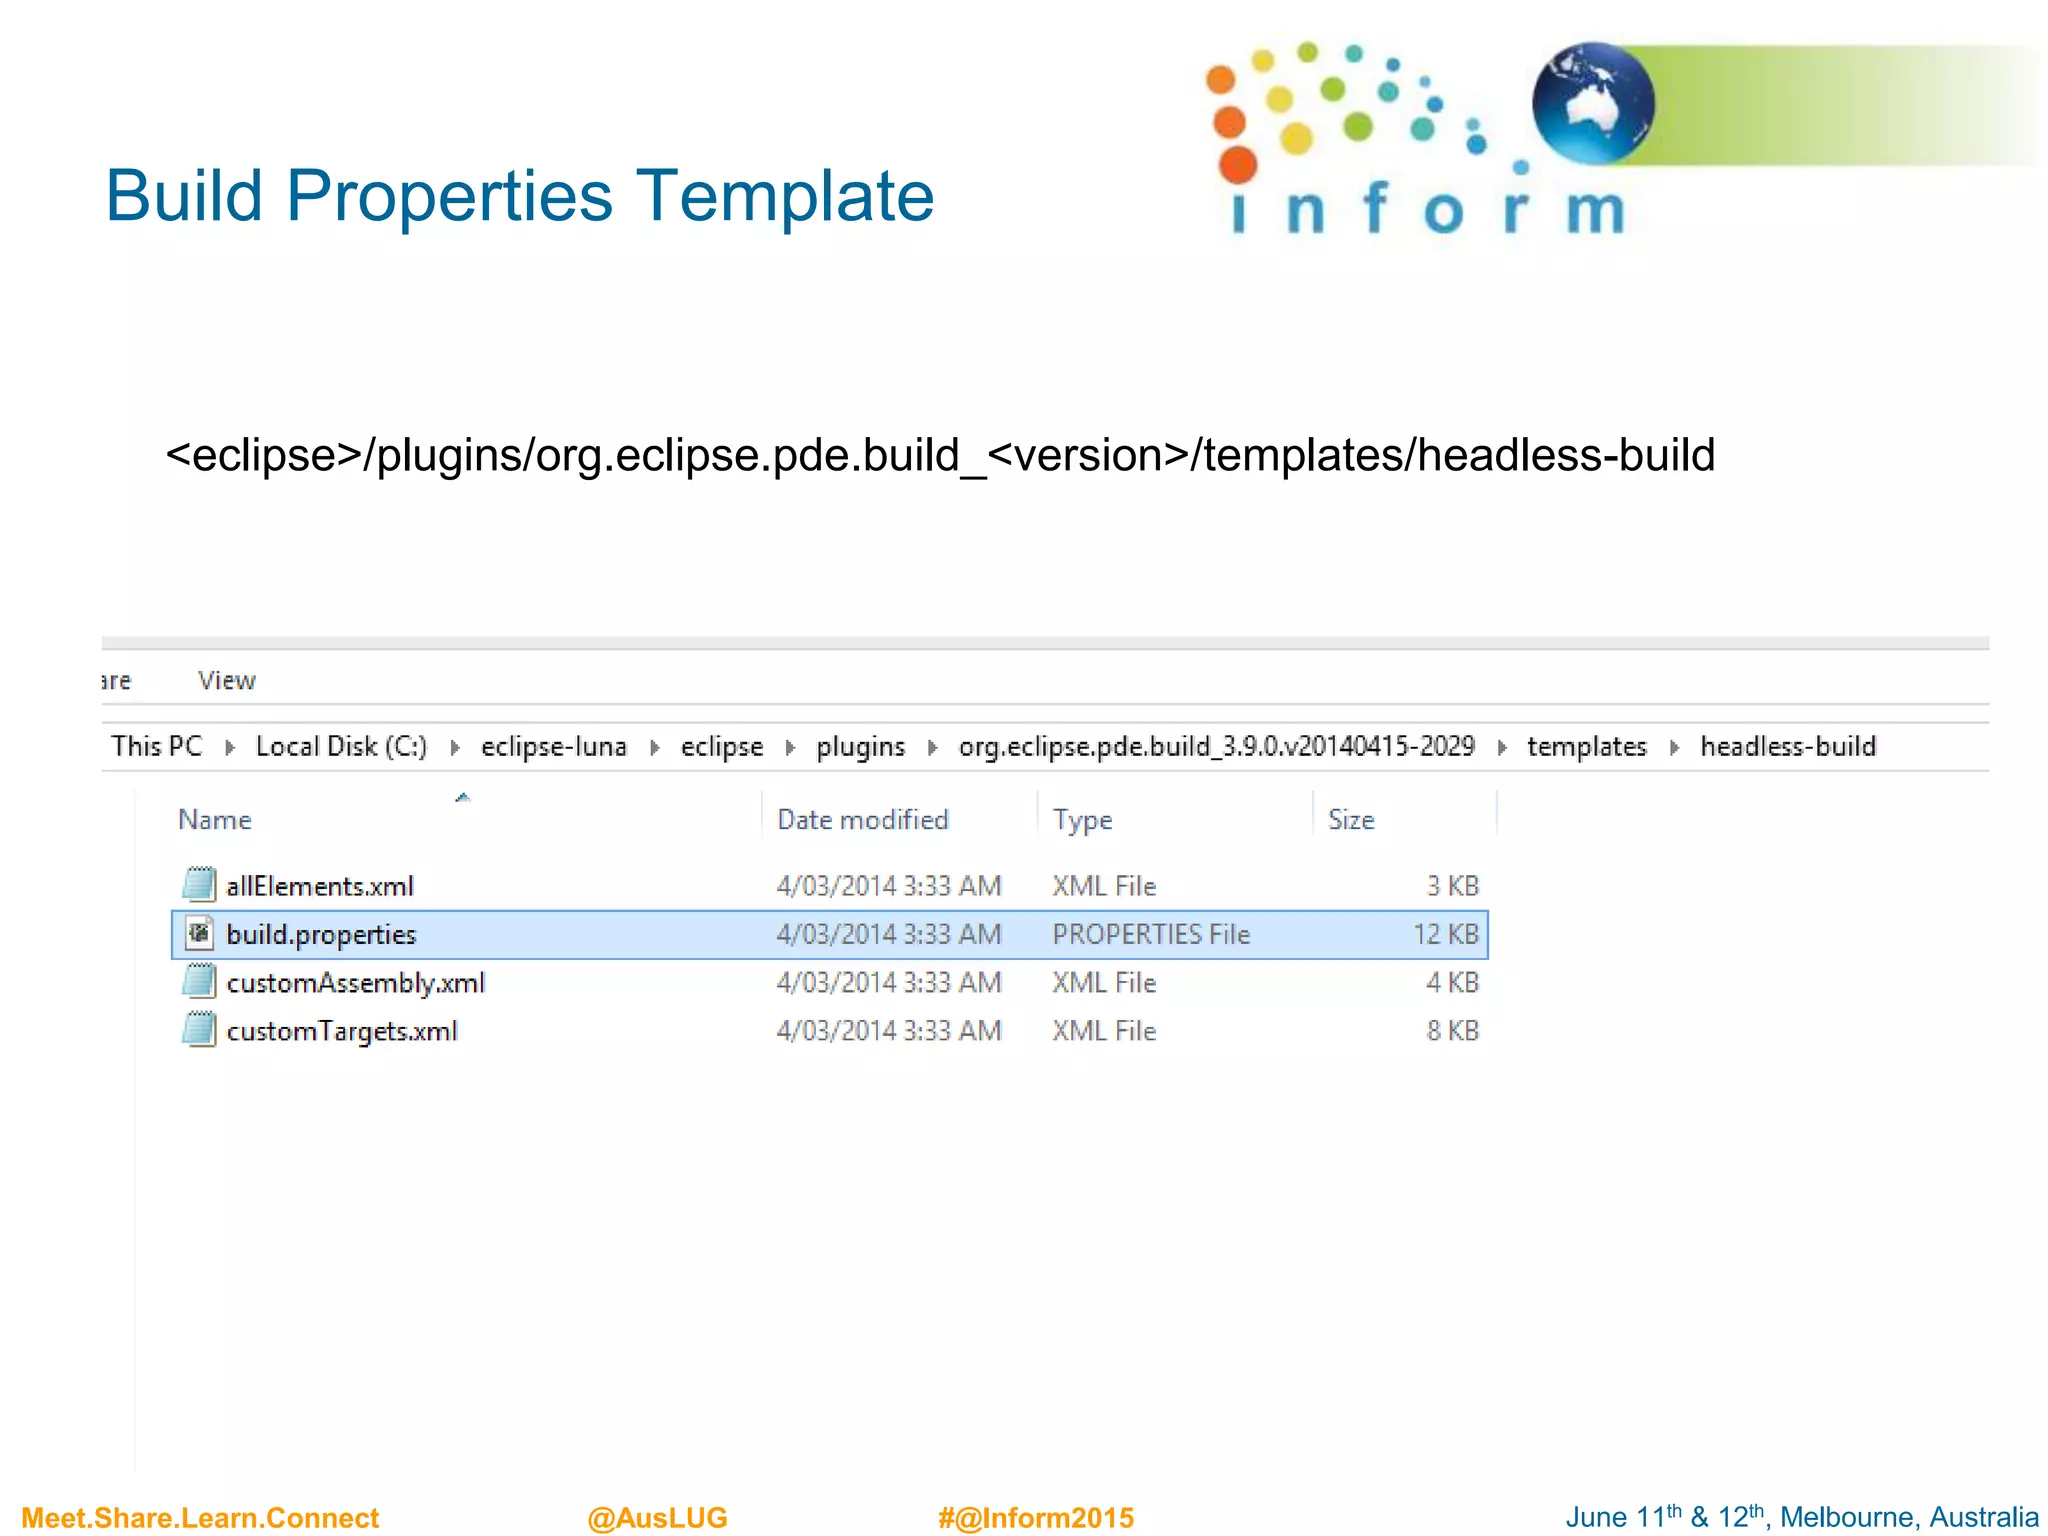Click the build.properties file icon

199,933
